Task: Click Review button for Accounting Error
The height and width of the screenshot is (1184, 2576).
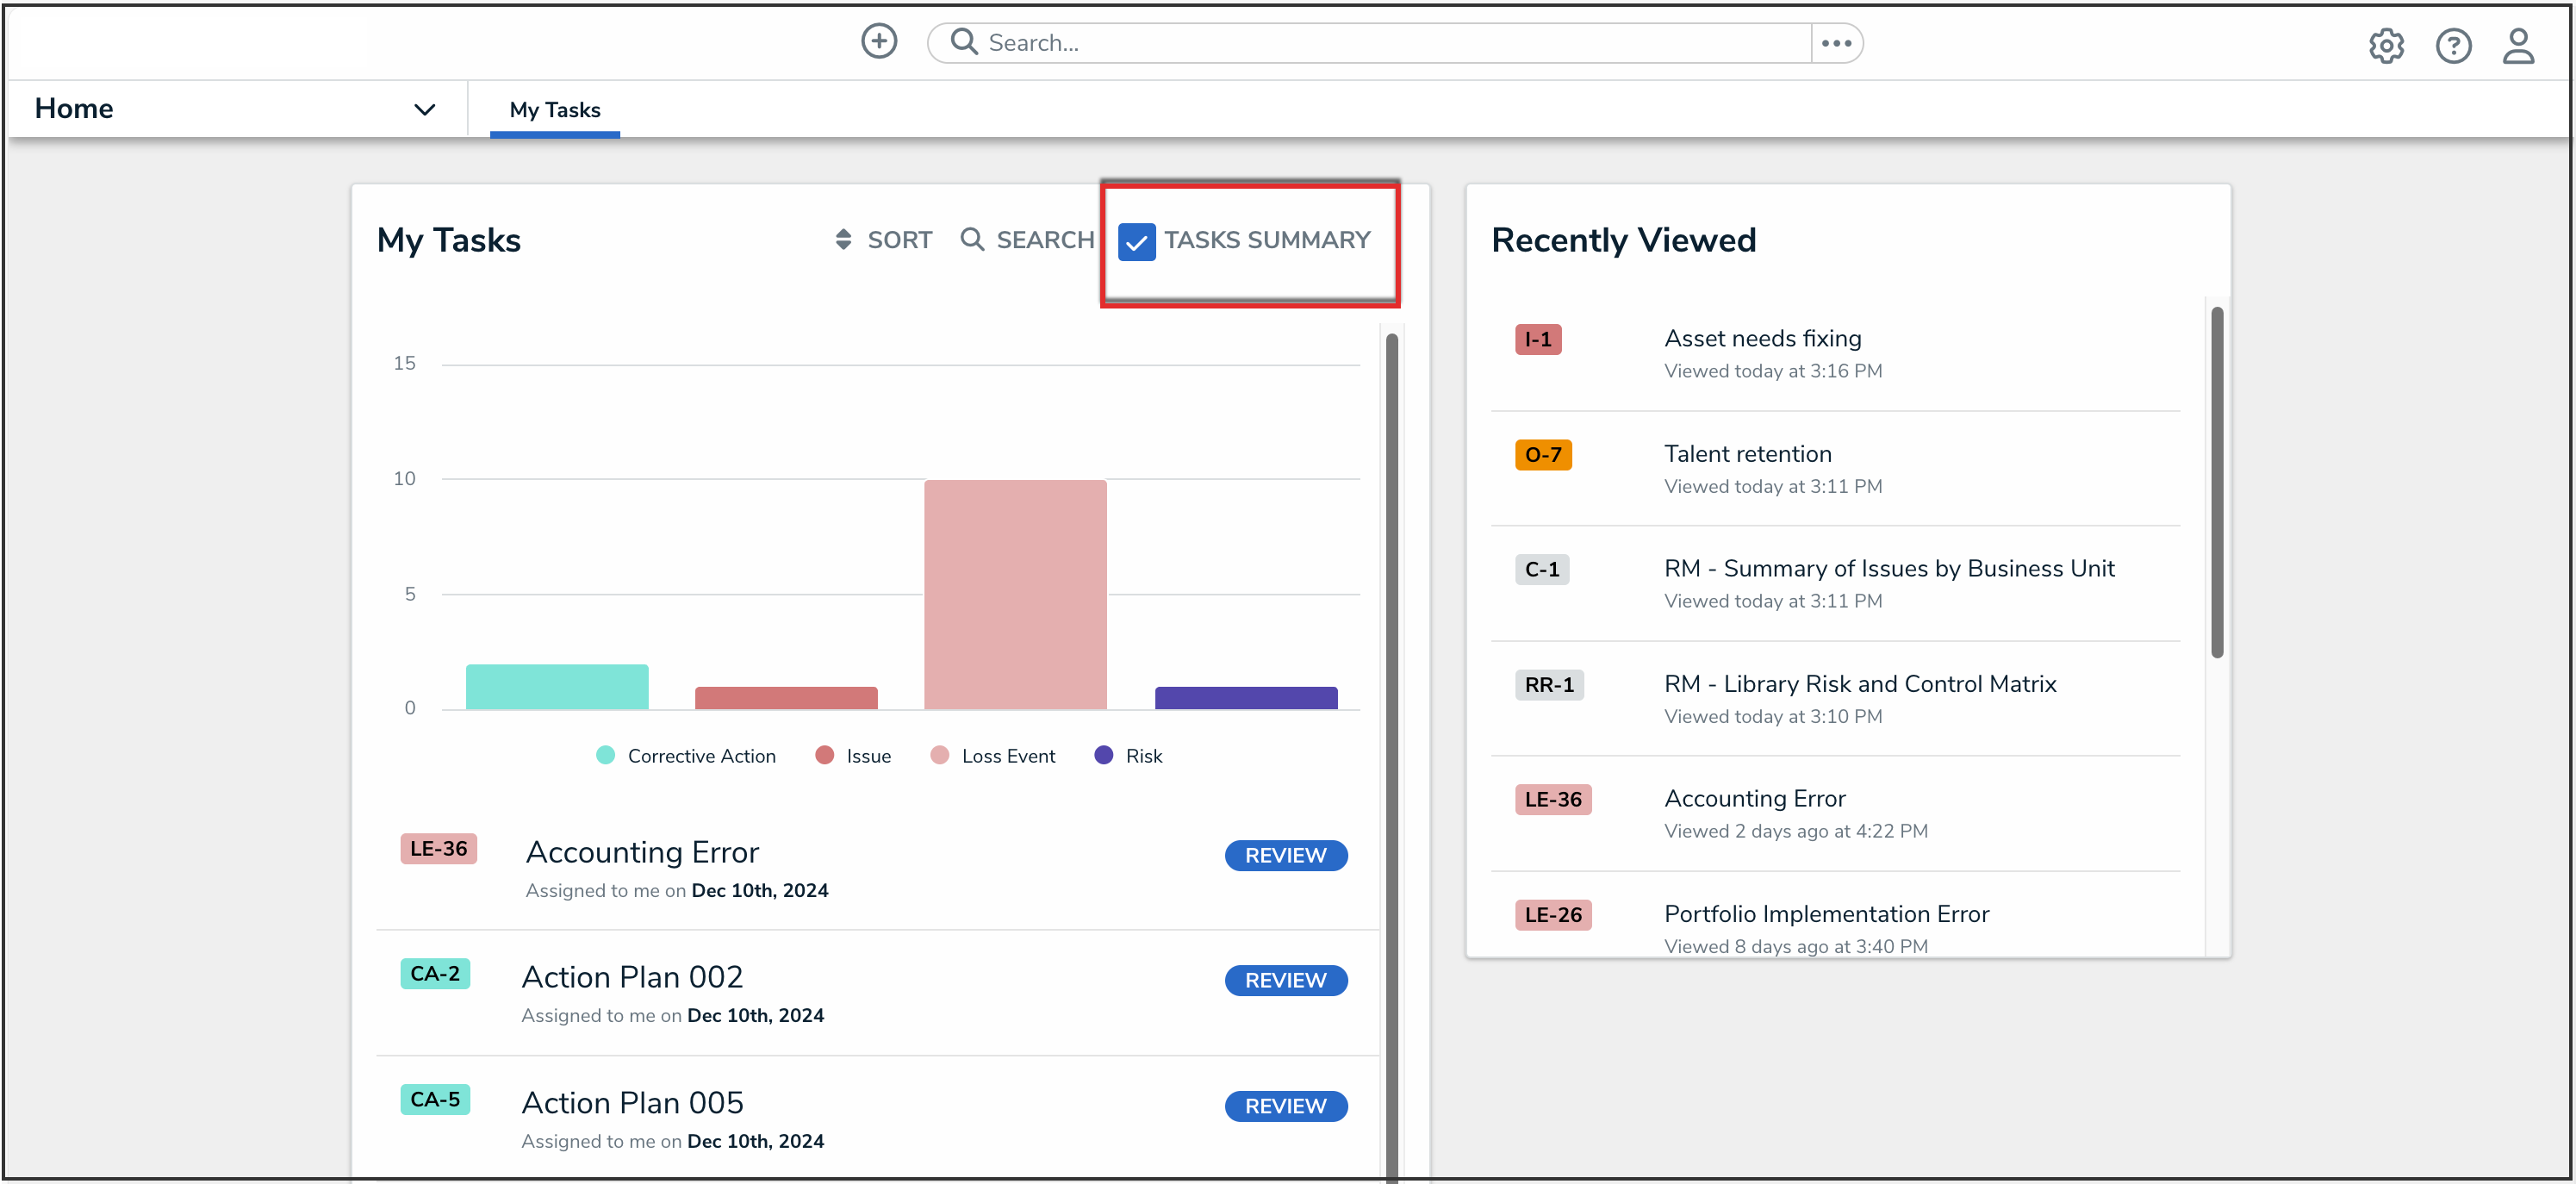Action: click(1285, 856)
